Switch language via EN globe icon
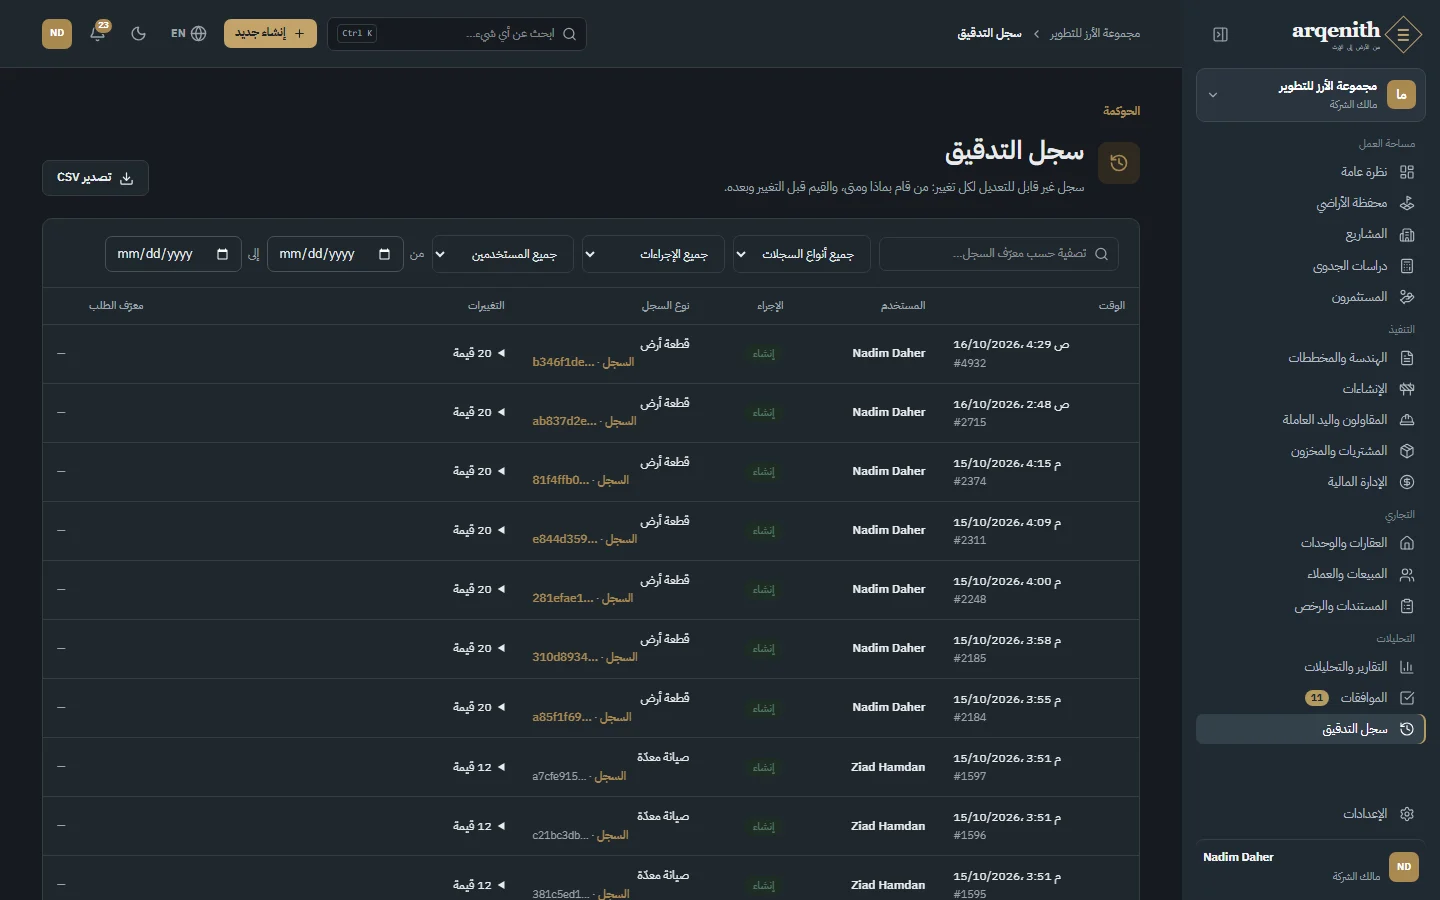 [188, 33]
